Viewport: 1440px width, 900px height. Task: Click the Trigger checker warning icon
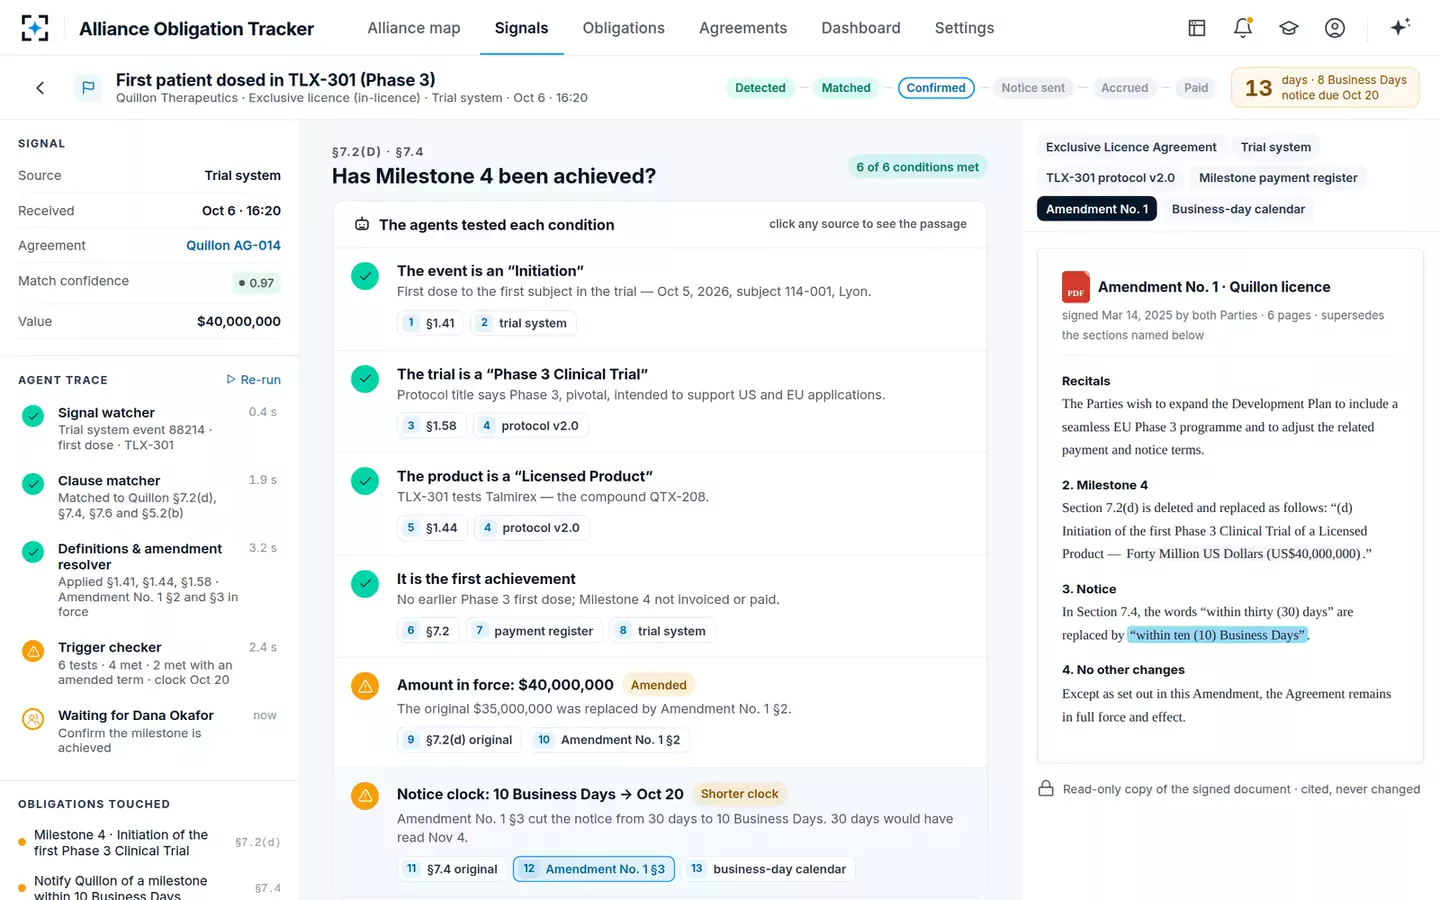33,651
